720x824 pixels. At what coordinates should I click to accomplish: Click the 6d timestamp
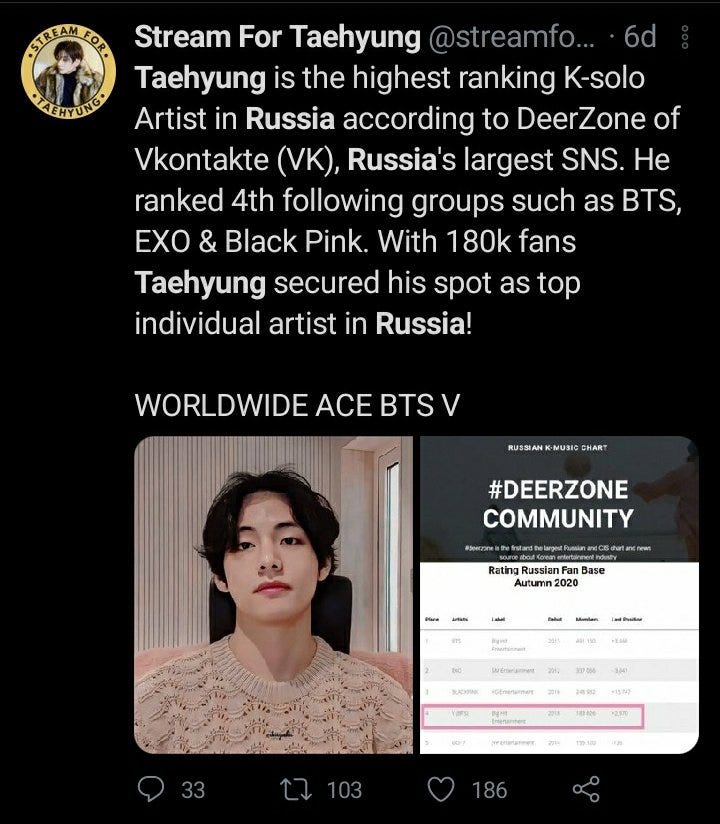coord(640,37)
